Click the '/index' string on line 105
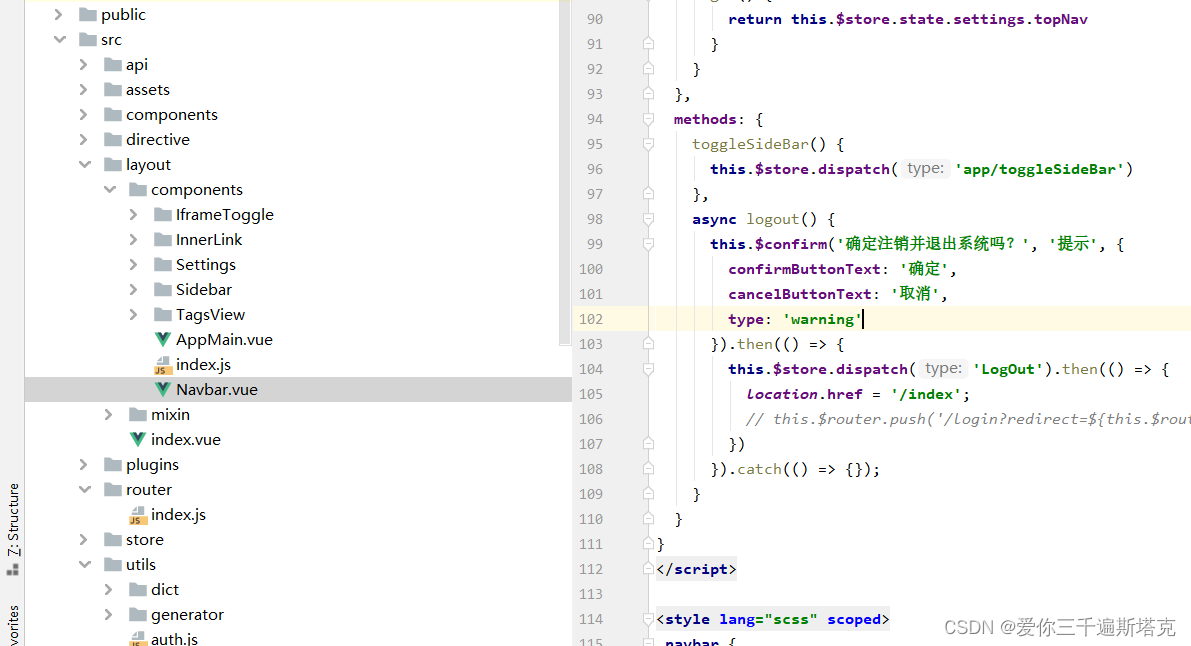The image size is (1191, 646). point(926,394)
